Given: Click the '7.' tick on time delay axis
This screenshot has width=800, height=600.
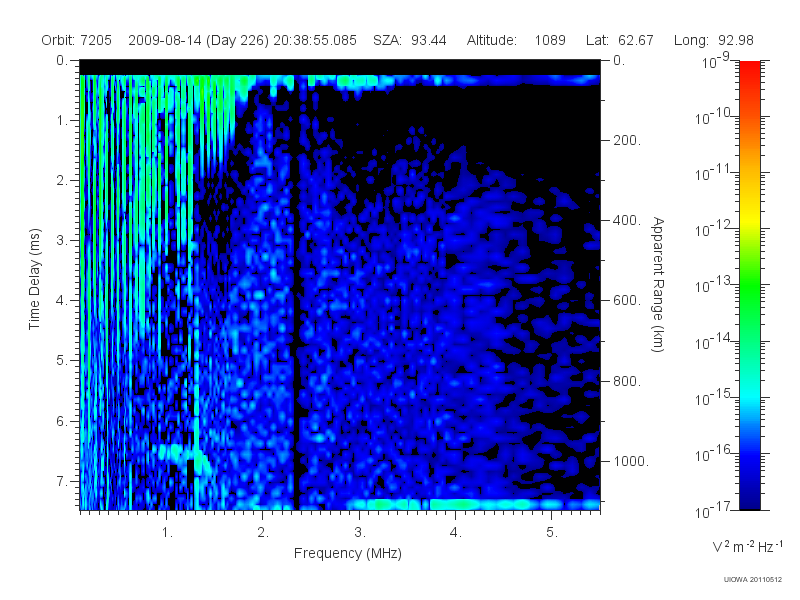Looking at the screenshot, I should pyautogui.click(x=61, y=481).
